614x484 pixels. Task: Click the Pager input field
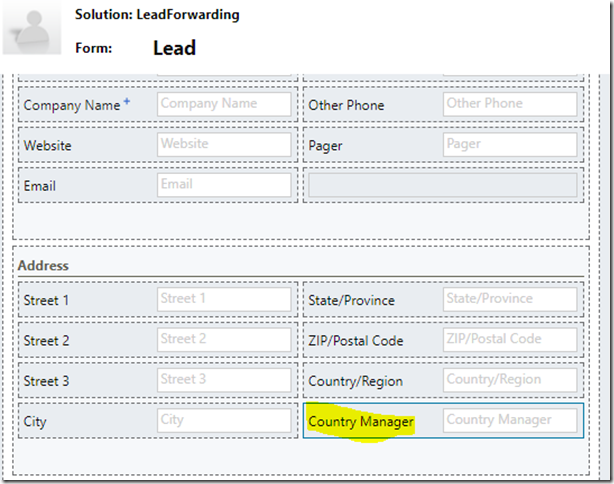(x=510, y=144)
